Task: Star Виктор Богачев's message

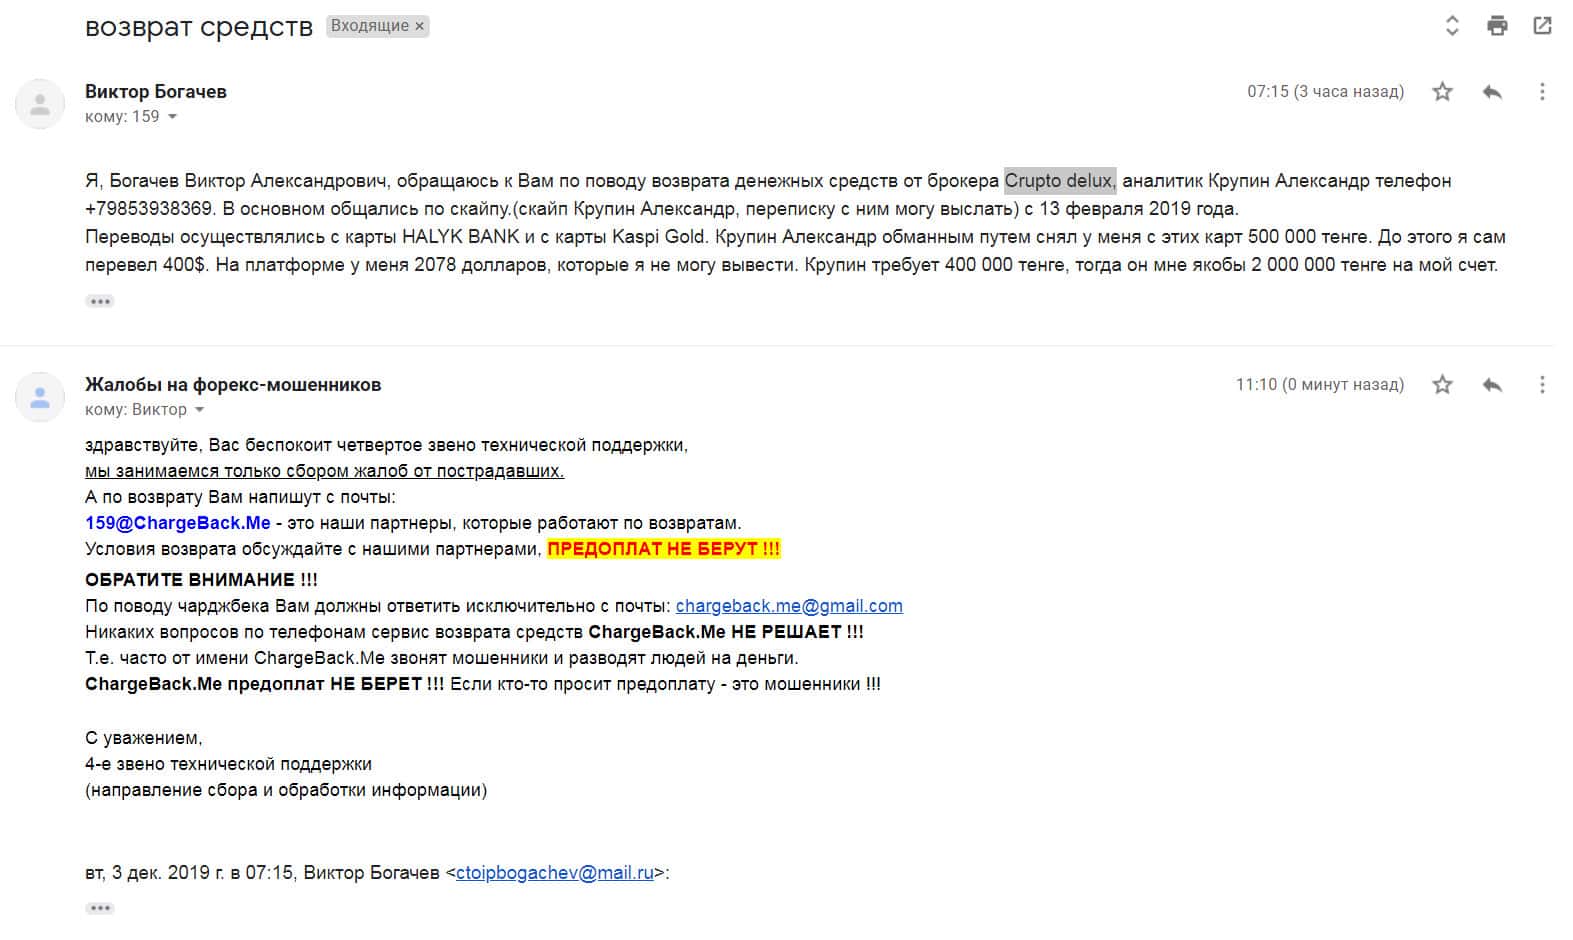Action: (x=1442, y=92)
